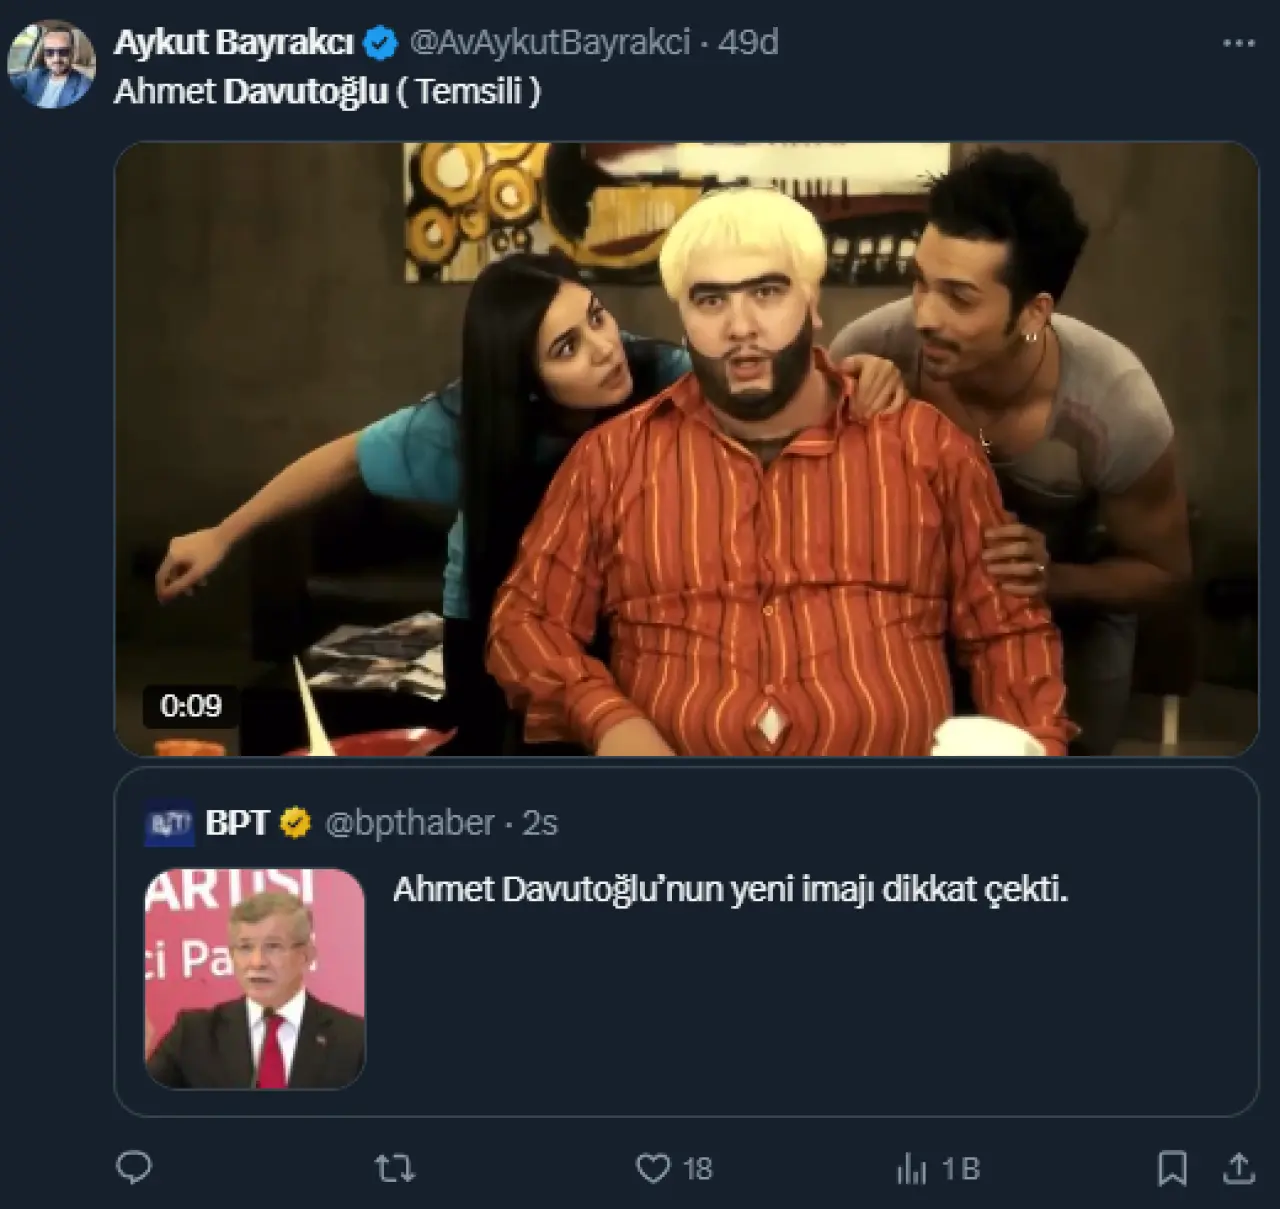
Task: Click the 0:09 video duration badge
Action: (x=191, y=706)
